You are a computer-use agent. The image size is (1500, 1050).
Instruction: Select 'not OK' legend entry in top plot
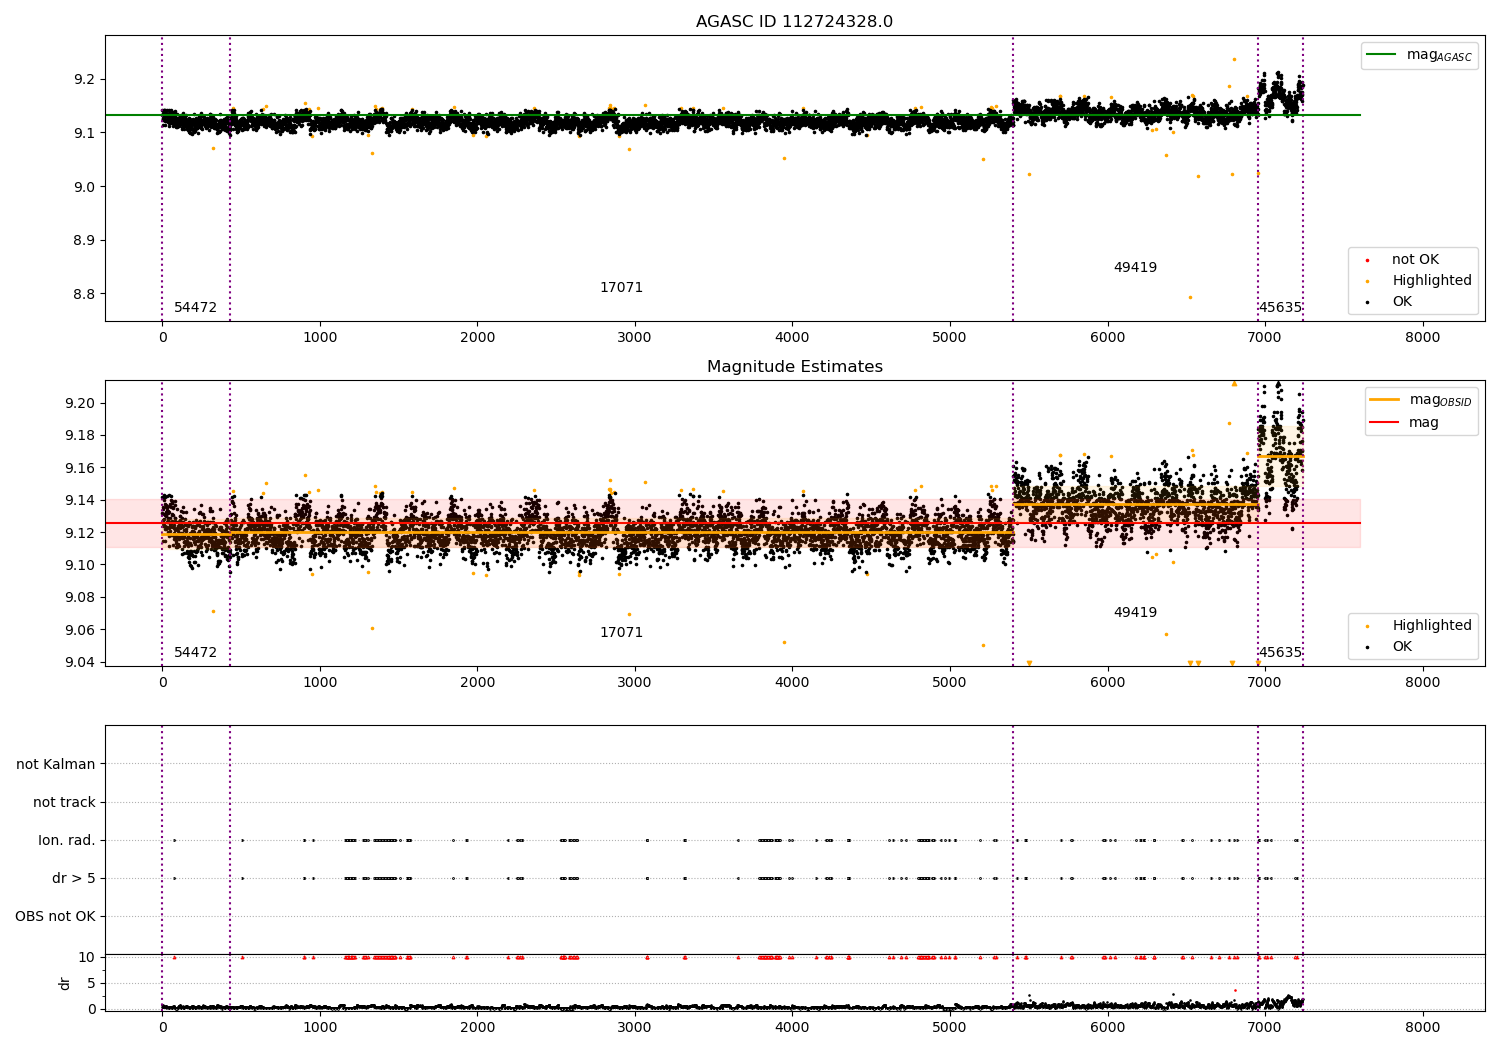tap(1415, 260)
